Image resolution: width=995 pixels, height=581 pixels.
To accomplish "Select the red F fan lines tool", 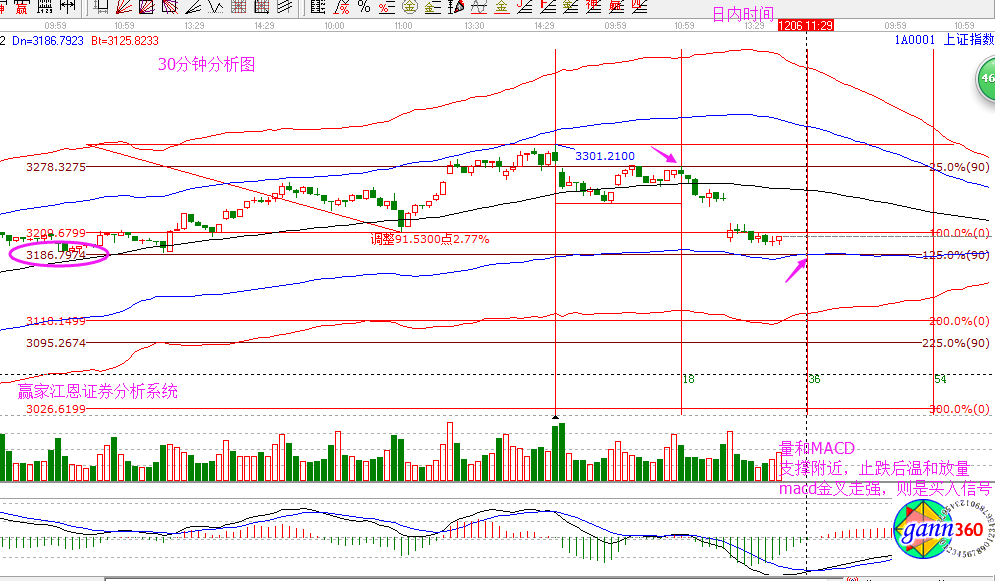I will click(548, 7).
